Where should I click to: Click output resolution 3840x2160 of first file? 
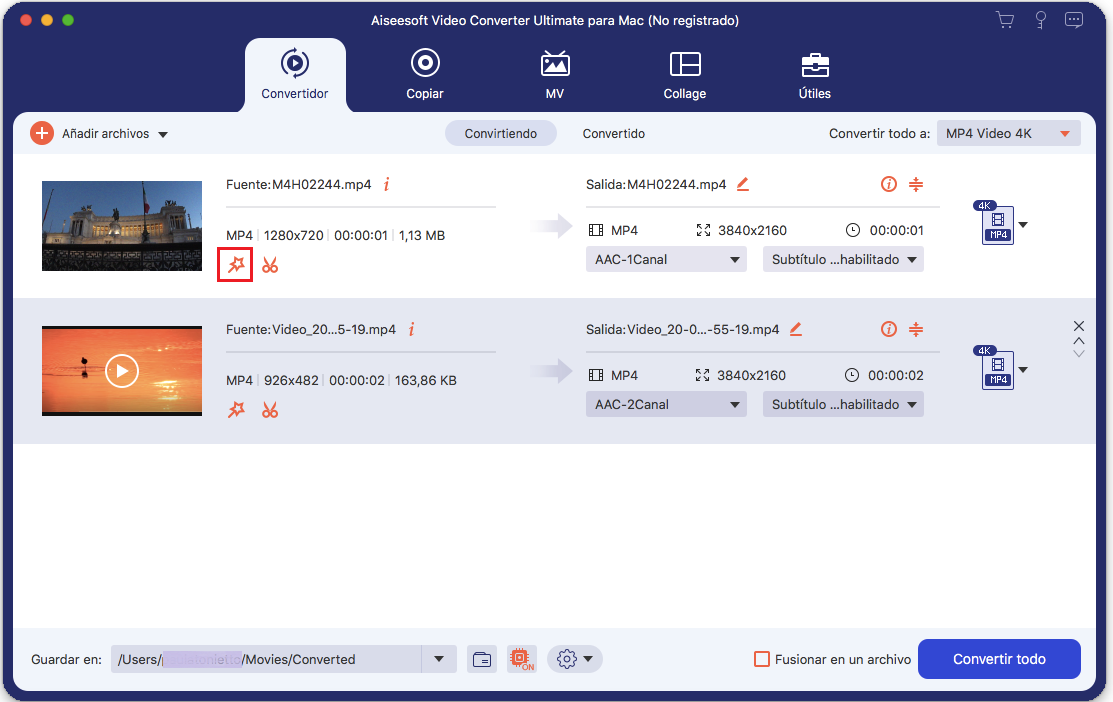click(752, 231)
